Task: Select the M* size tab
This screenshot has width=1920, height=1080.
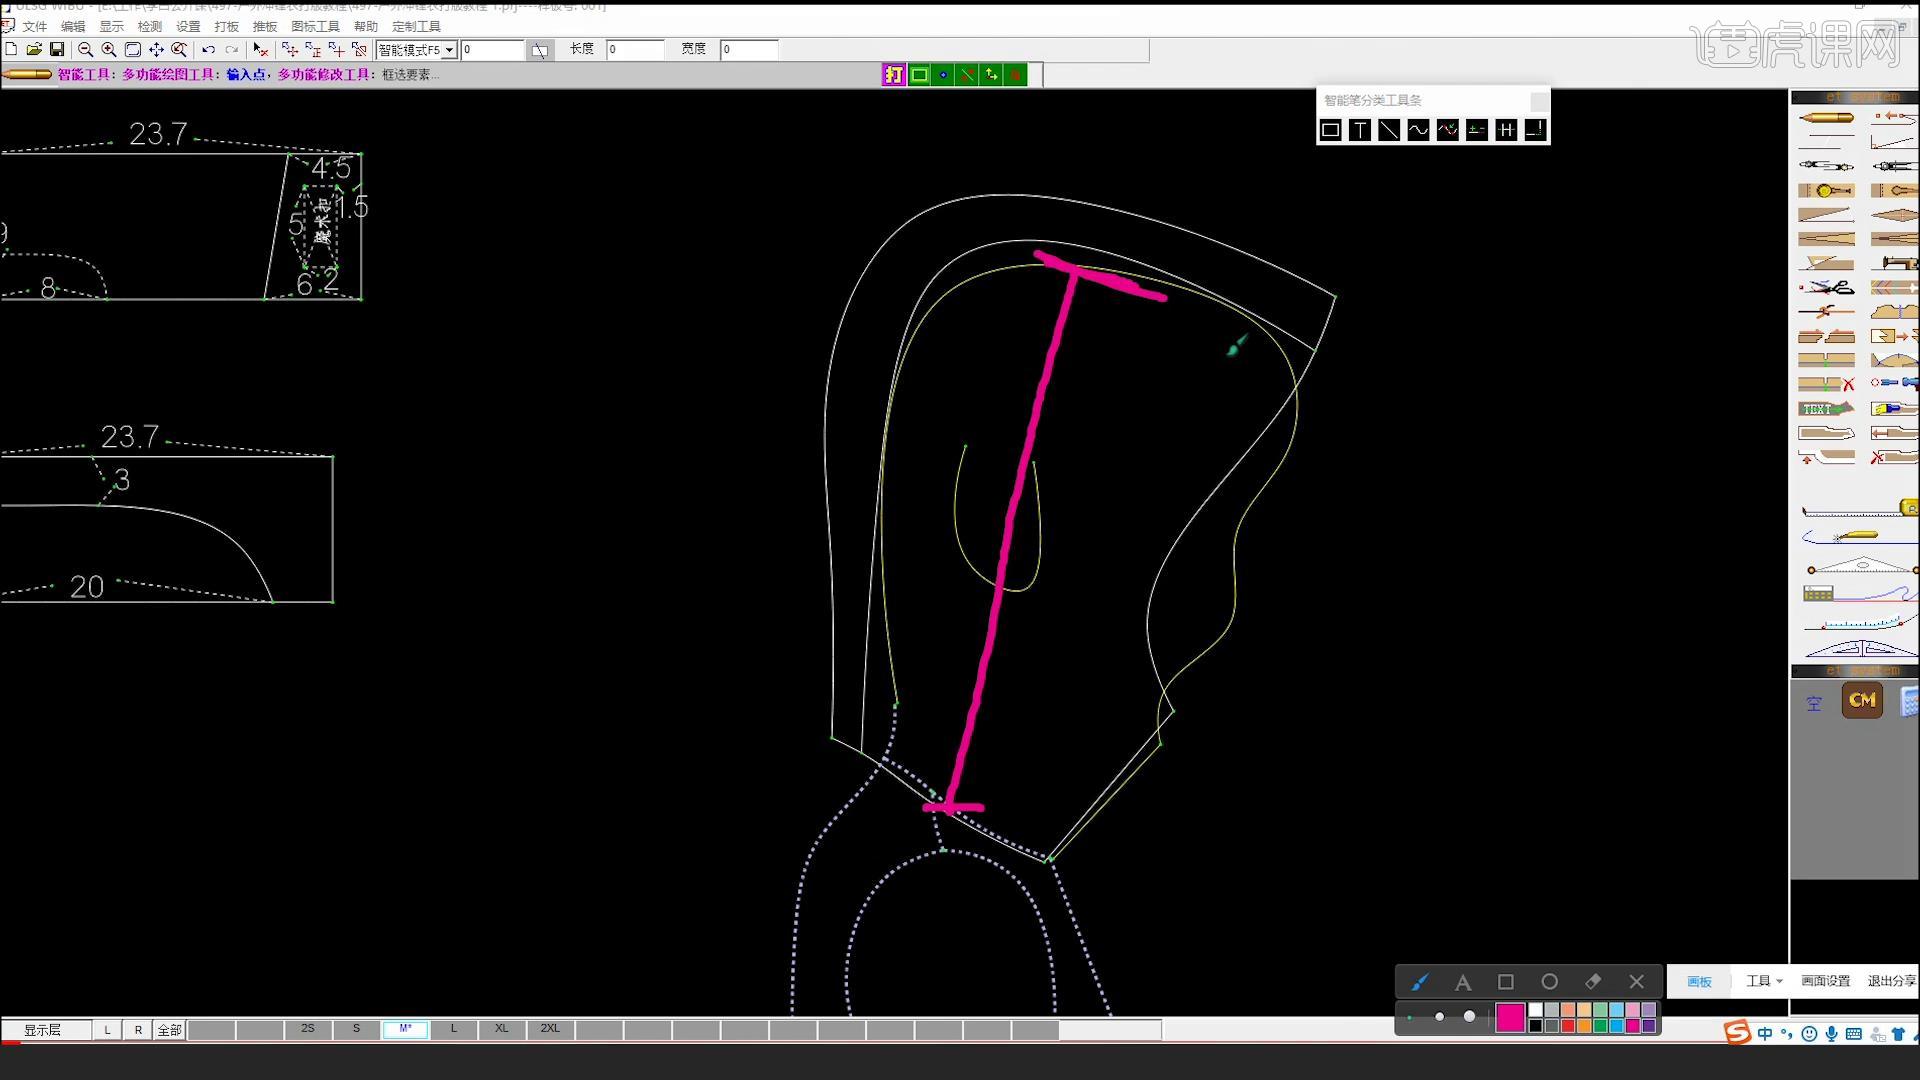Action: [x=405, y=1029]
